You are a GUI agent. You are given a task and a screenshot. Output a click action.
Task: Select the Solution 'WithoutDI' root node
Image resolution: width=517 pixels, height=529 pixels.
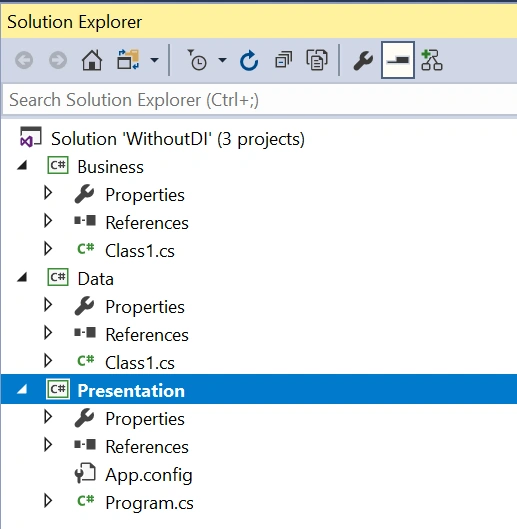[178, 139]
